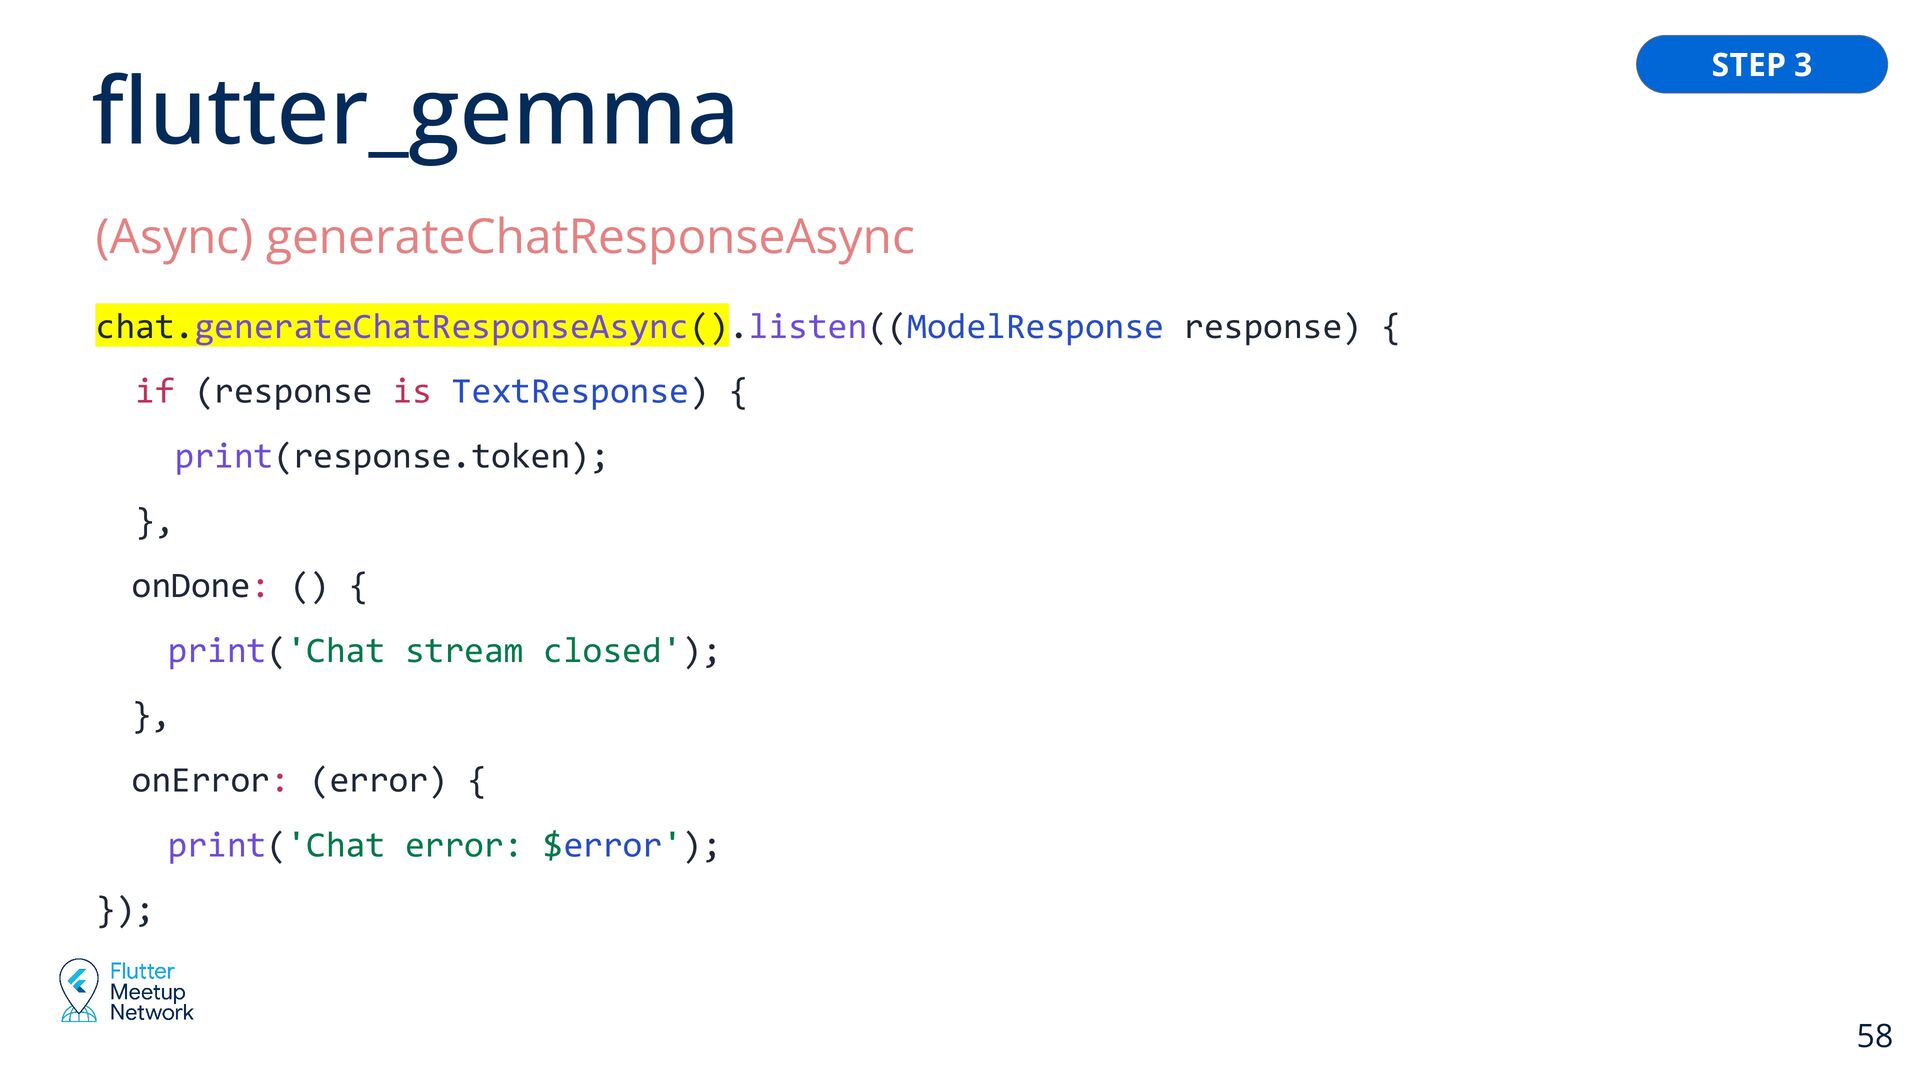This screenshot has width=1920, height=1080.
Task: Click the TextResponse class name
Action: [x=570, y=391]
